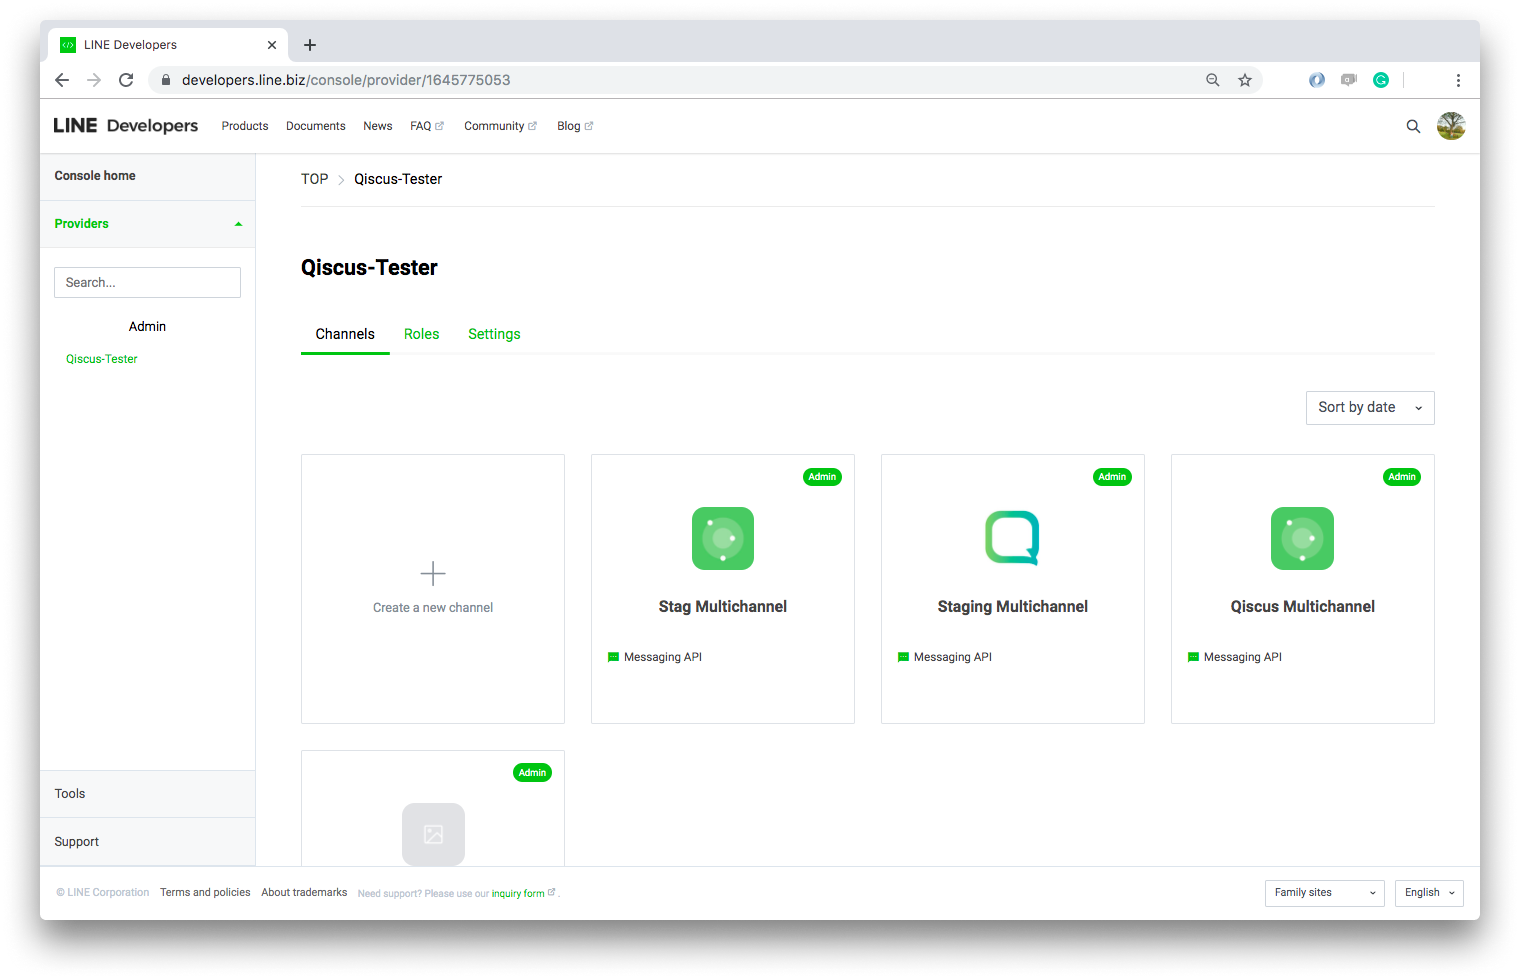Open Support in the sidebar
Screen dimensions: 1520x980
pos(147,842)
